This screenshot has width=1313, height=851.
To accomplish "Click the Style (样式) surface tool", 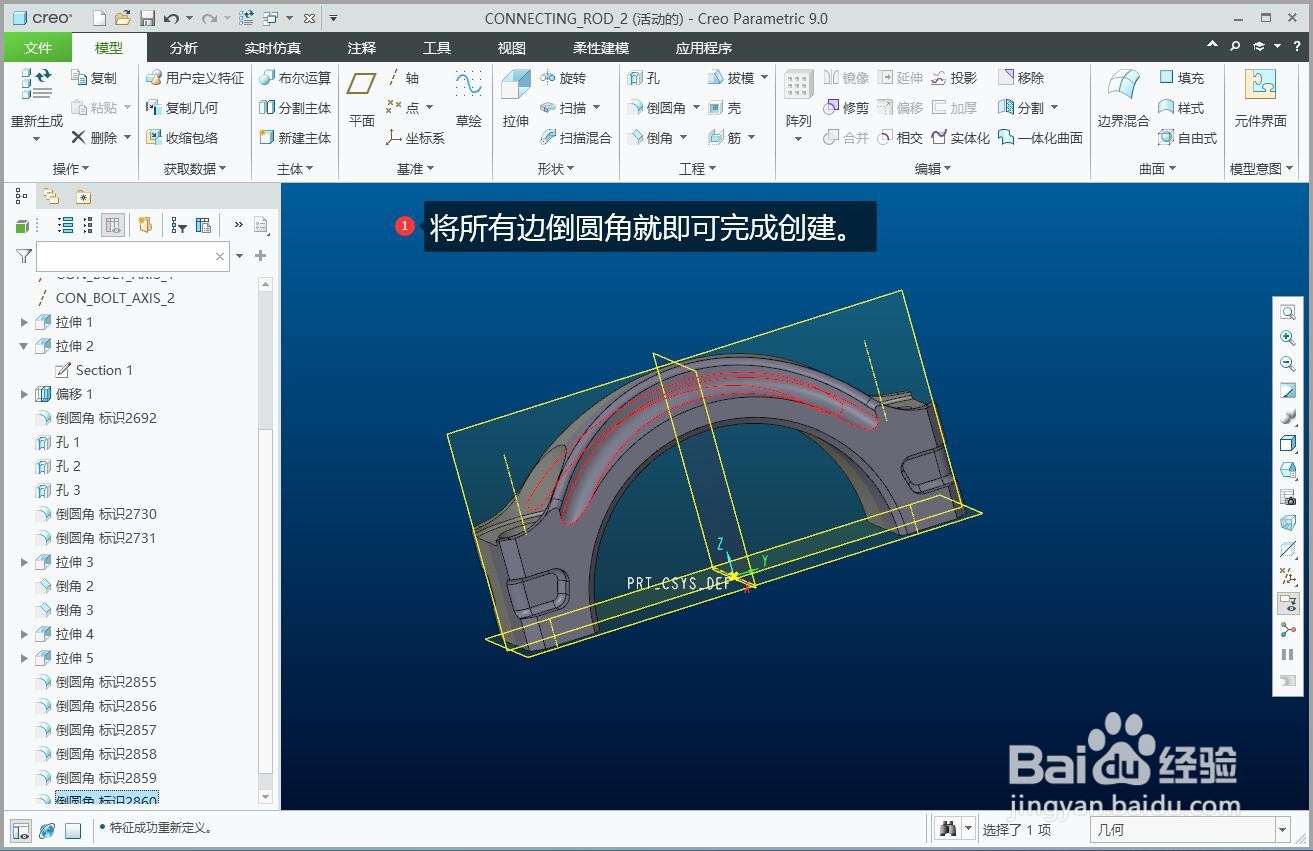I will [1181, 108].
